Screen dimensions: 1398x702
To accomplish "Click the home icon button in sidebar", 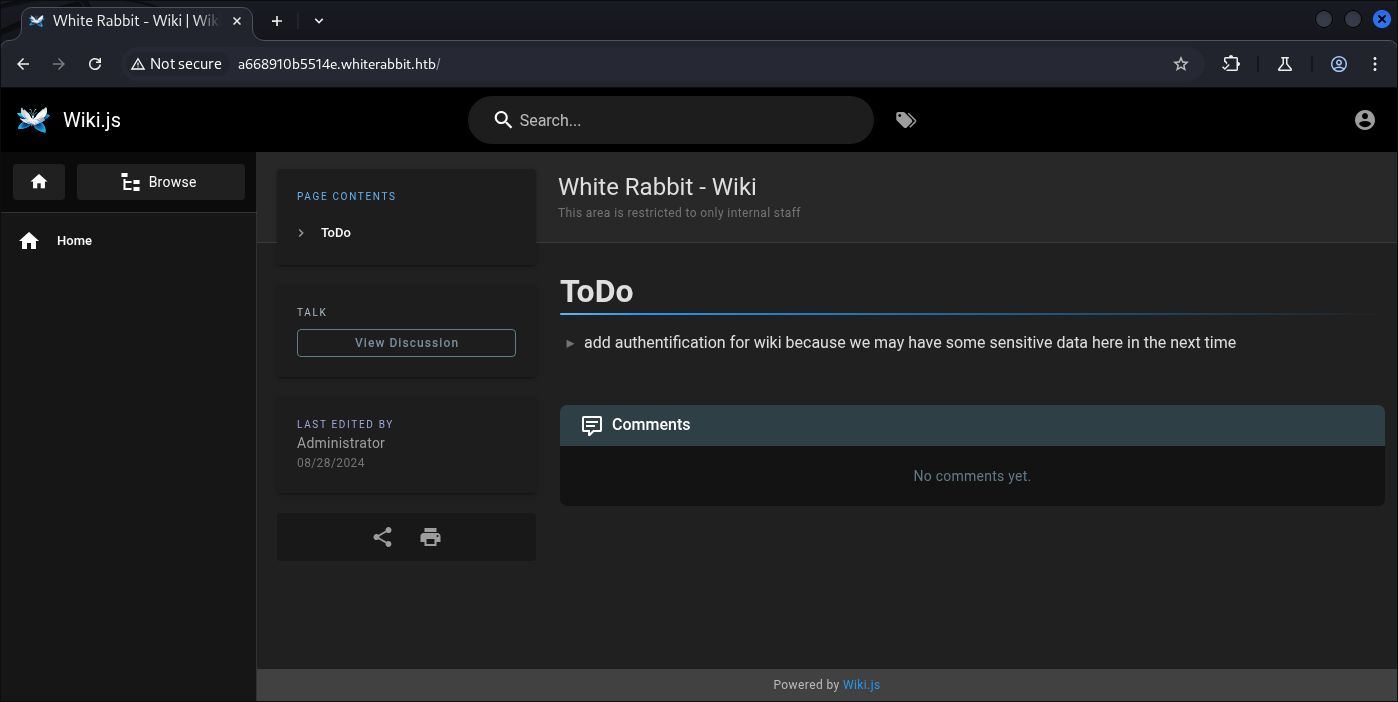I will click(39, 182).
